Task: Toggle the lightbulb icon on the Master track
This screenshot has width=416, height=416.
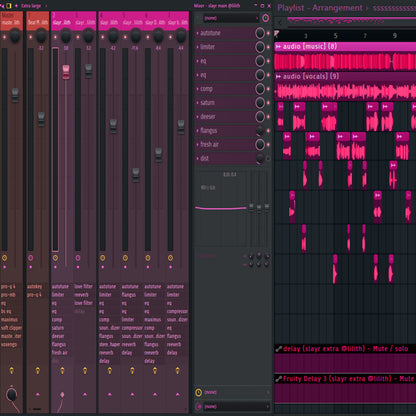Action: [x=12, y=370]
